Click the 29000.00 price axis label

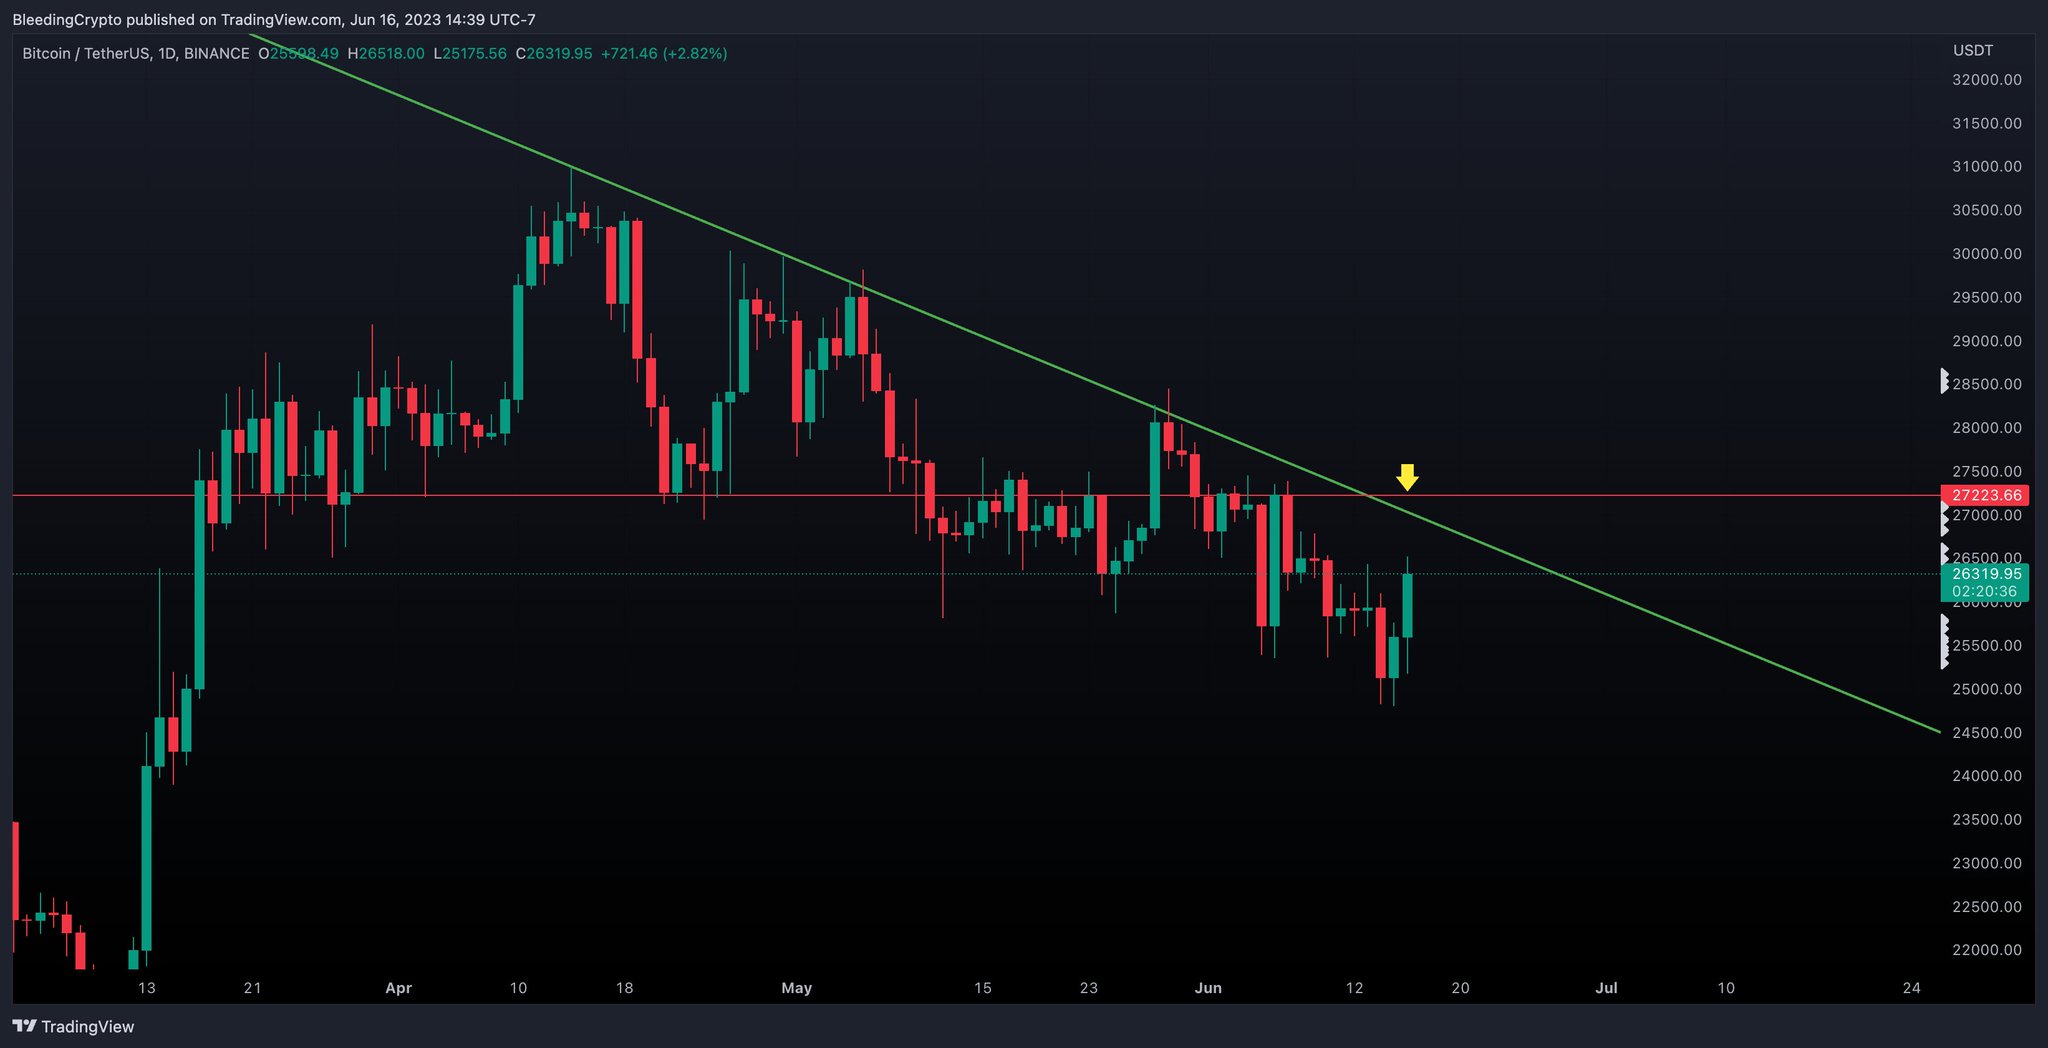(1986, 341)
